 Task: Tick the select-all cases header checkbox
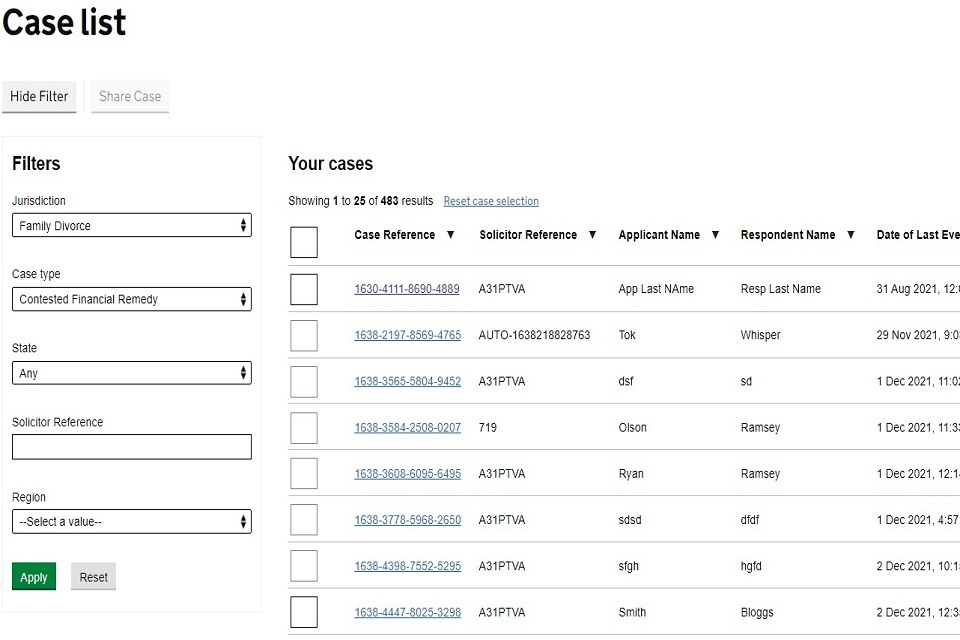pos(304,242)
